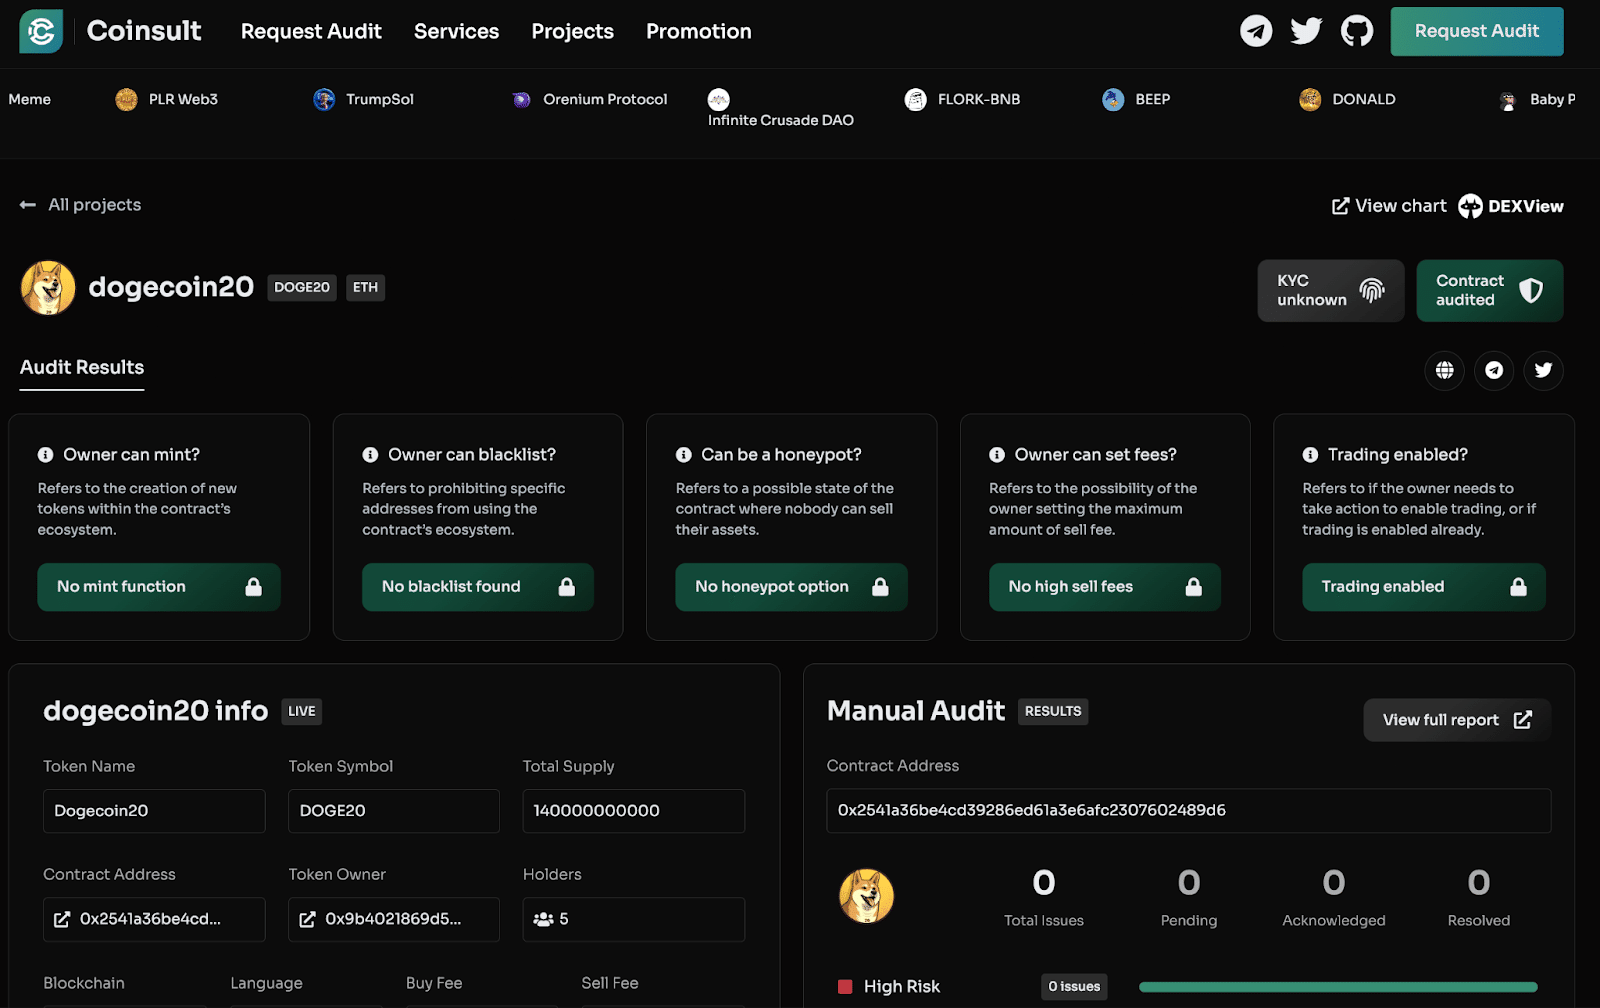Click the Shiba avatar in Manual Audit
Screen dimensions: 1600x1008
[866, 896]
